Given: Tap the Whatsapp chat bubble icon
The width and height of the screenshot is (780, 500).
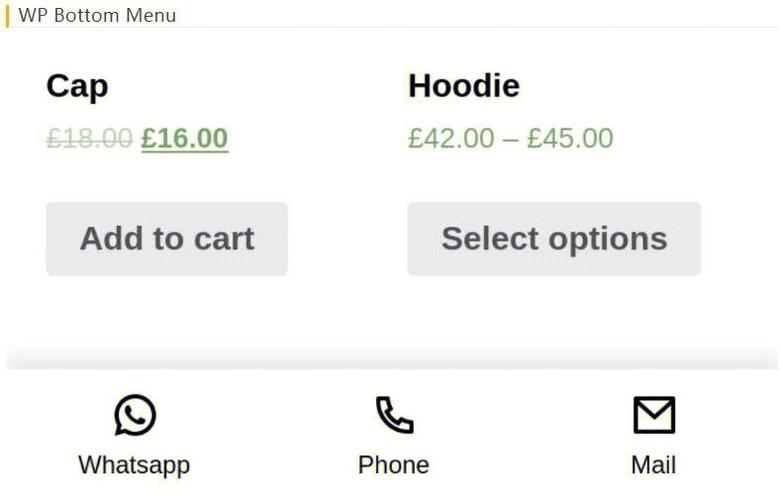Looking at the screenshot, I should (x=135, y=415).
